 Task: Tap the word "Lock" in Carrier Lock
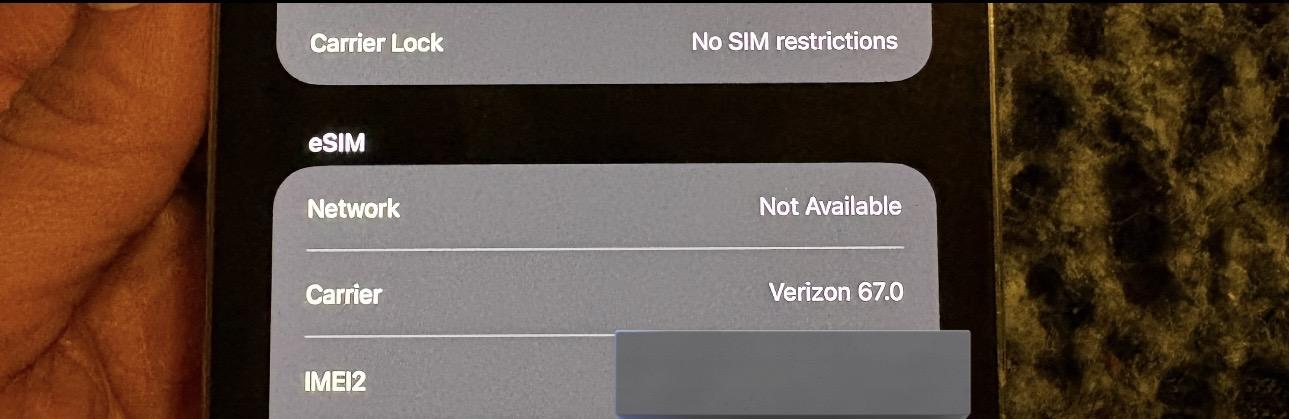[x=419, y=44]
